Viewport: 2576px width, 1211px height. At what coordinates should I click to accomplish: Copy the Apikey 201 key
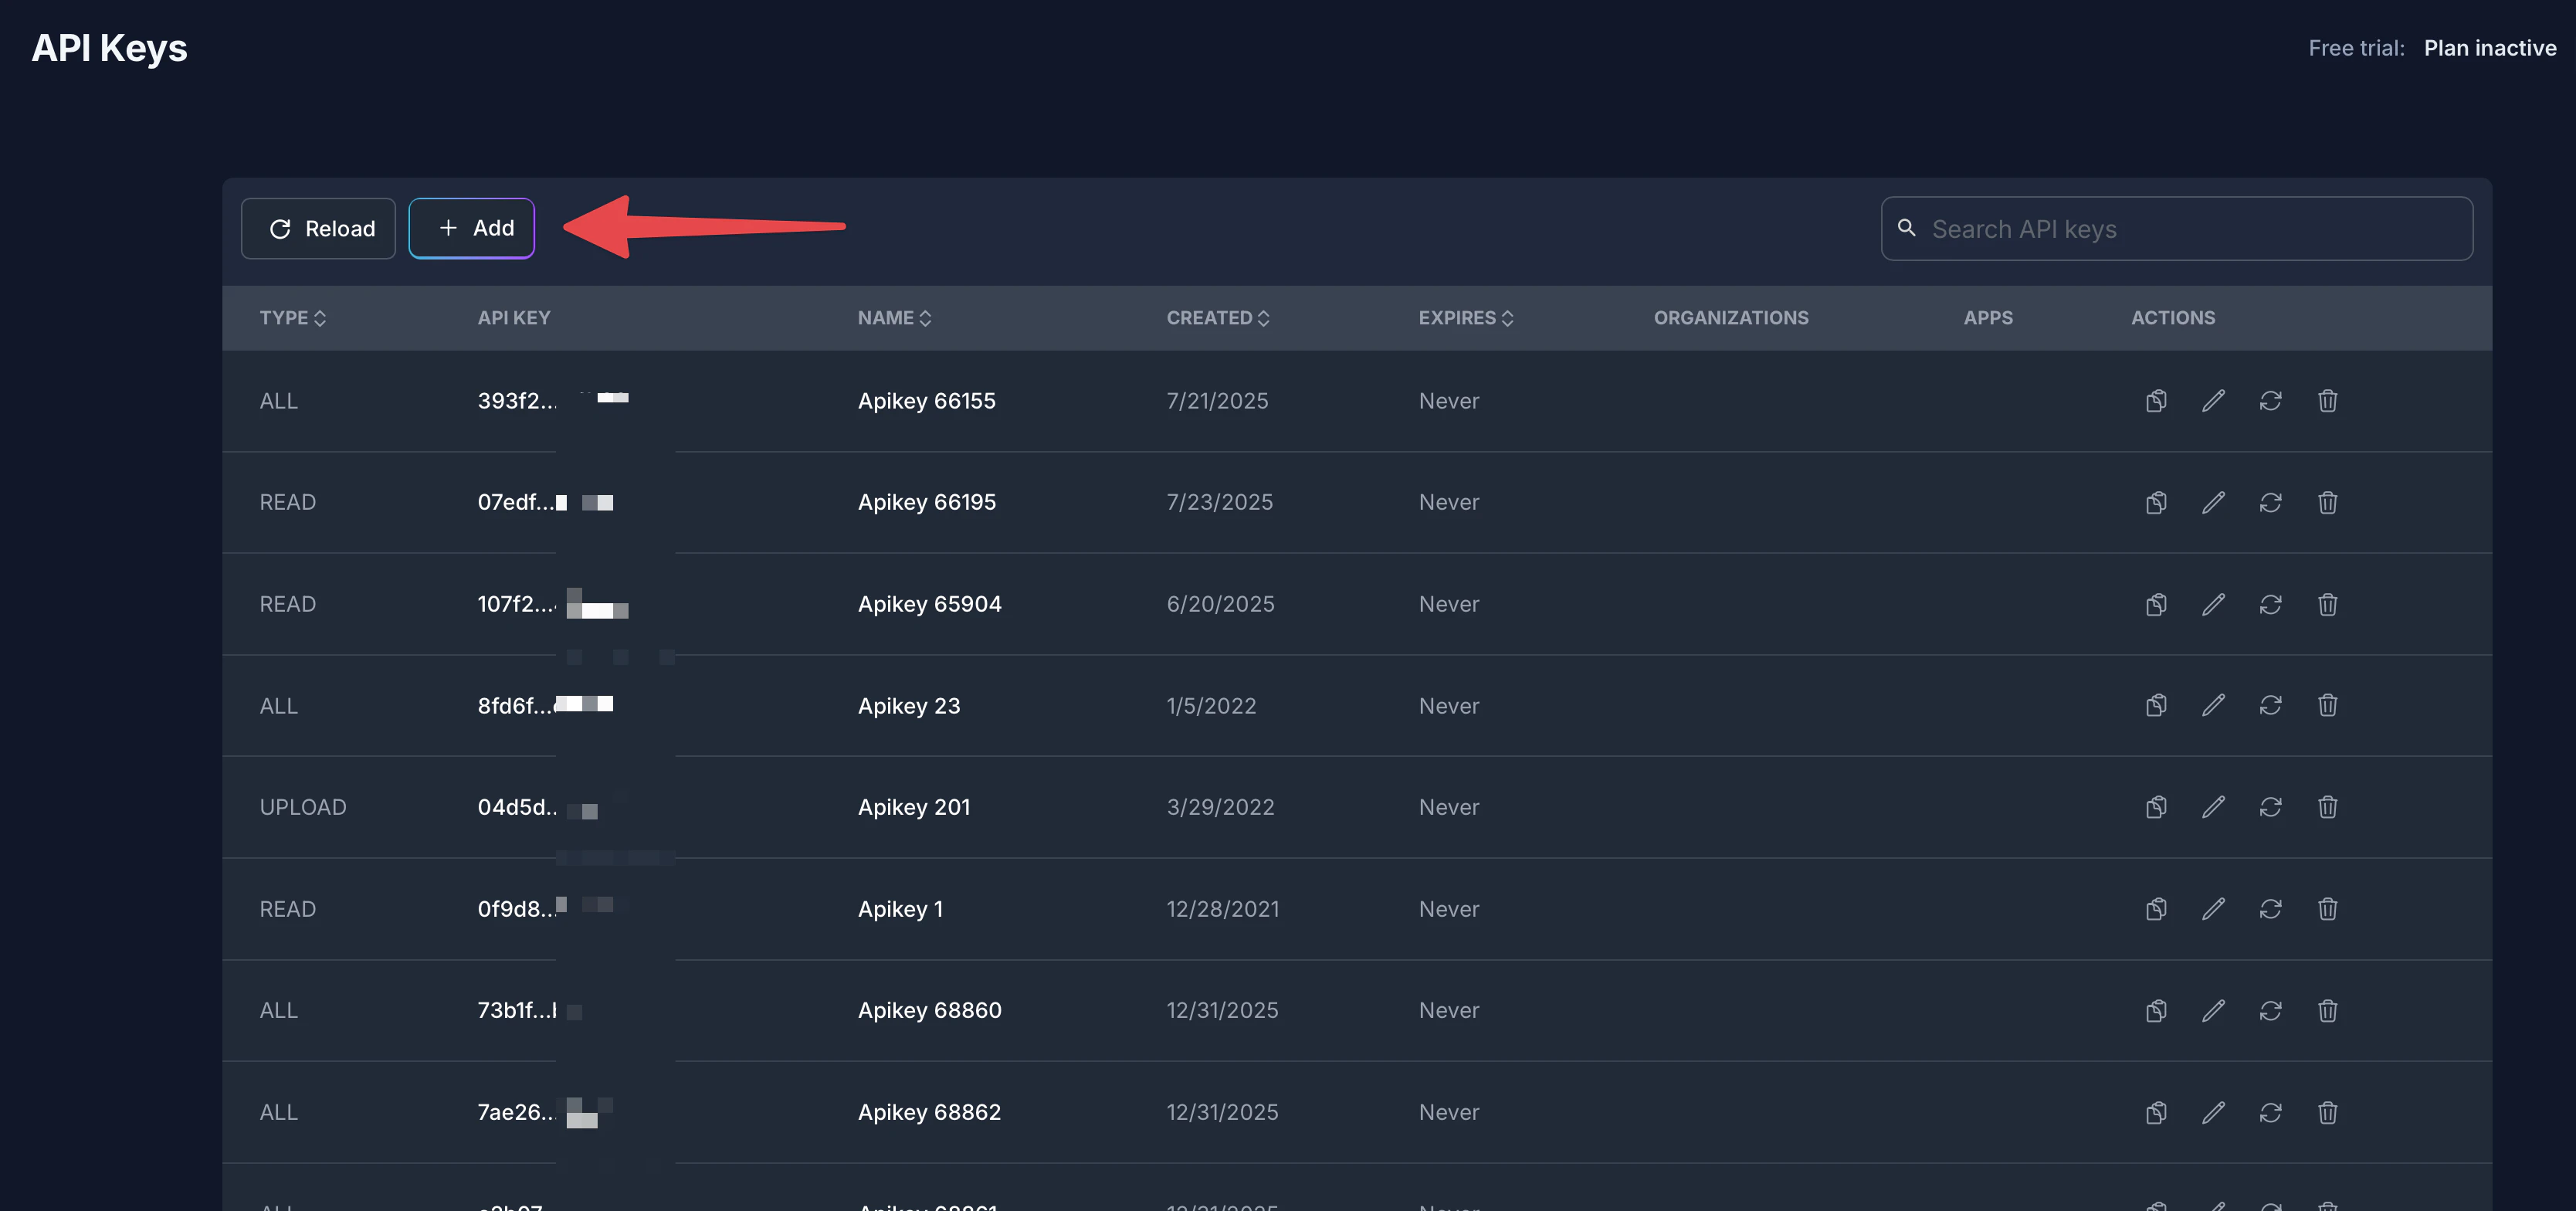click(x=2156, y=807)
